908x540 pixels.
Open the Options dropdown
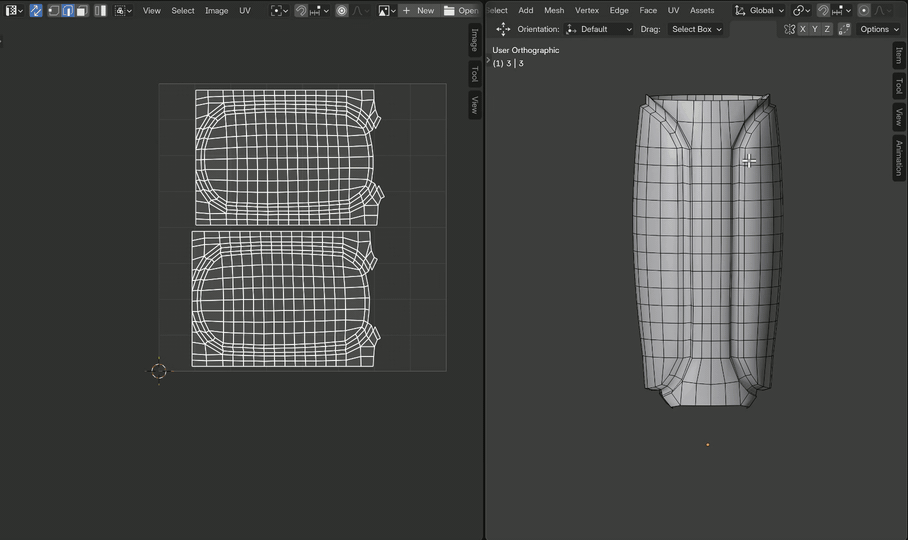[879, 29]
